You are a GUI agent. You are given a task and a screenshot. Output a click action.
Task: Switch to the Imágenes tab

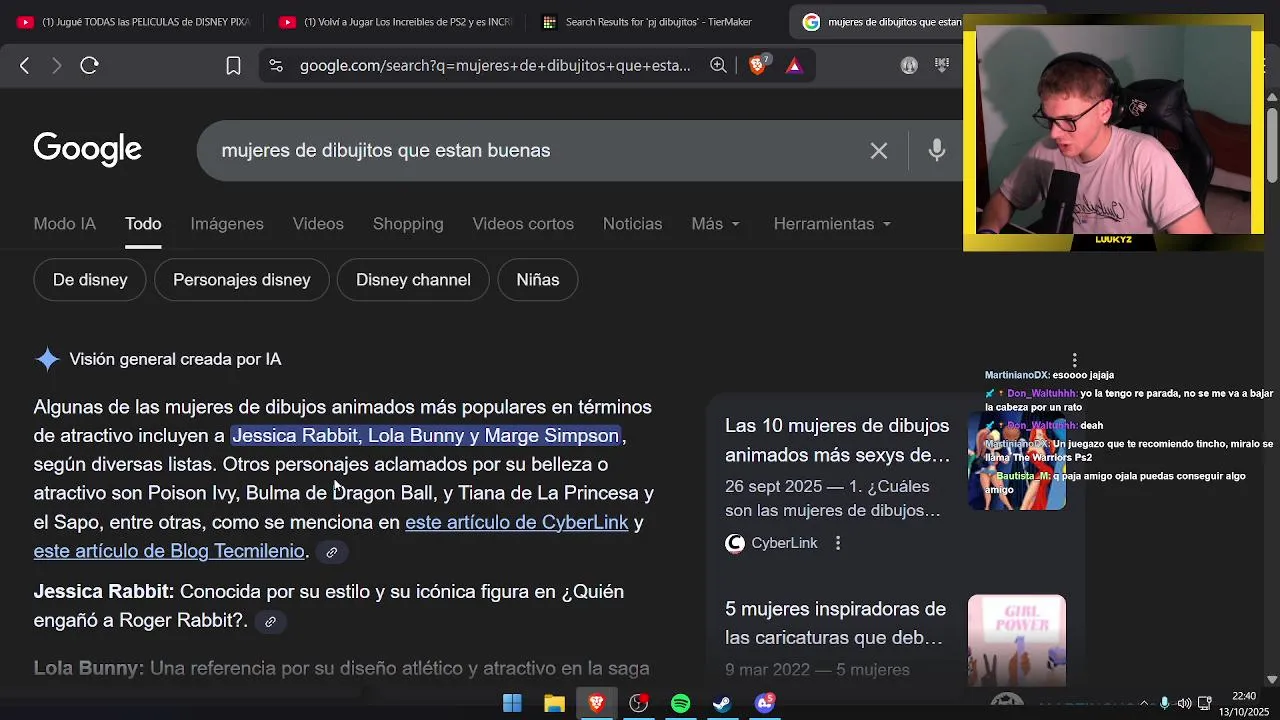tap(227, 224)
